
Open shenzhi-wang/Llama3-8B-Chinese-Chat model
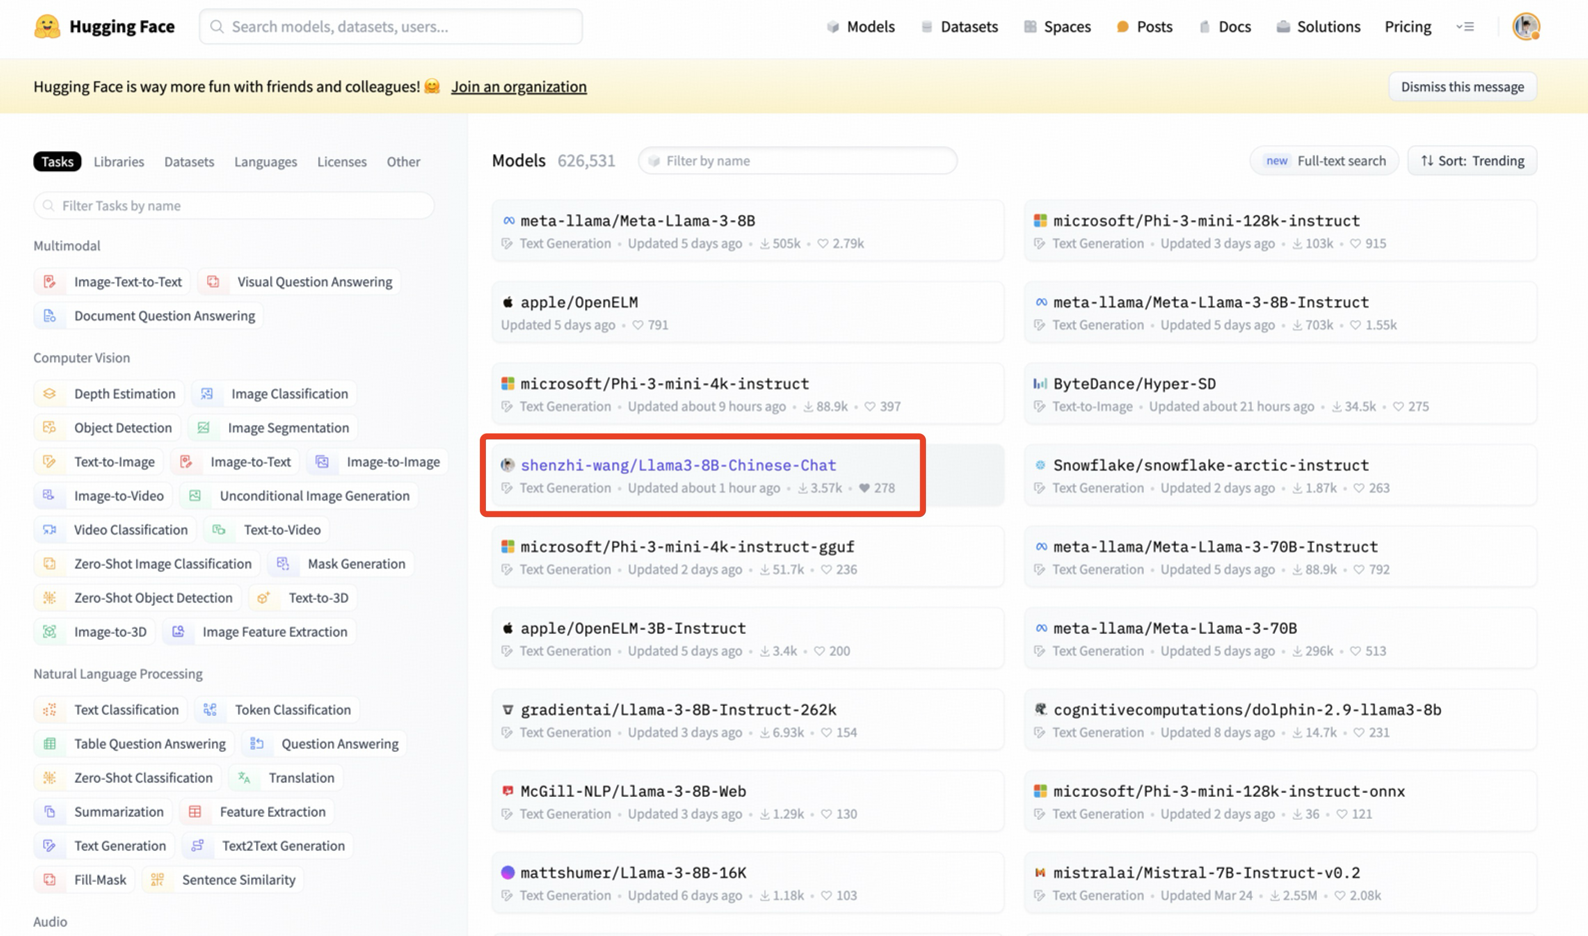(x=748, y=476)
